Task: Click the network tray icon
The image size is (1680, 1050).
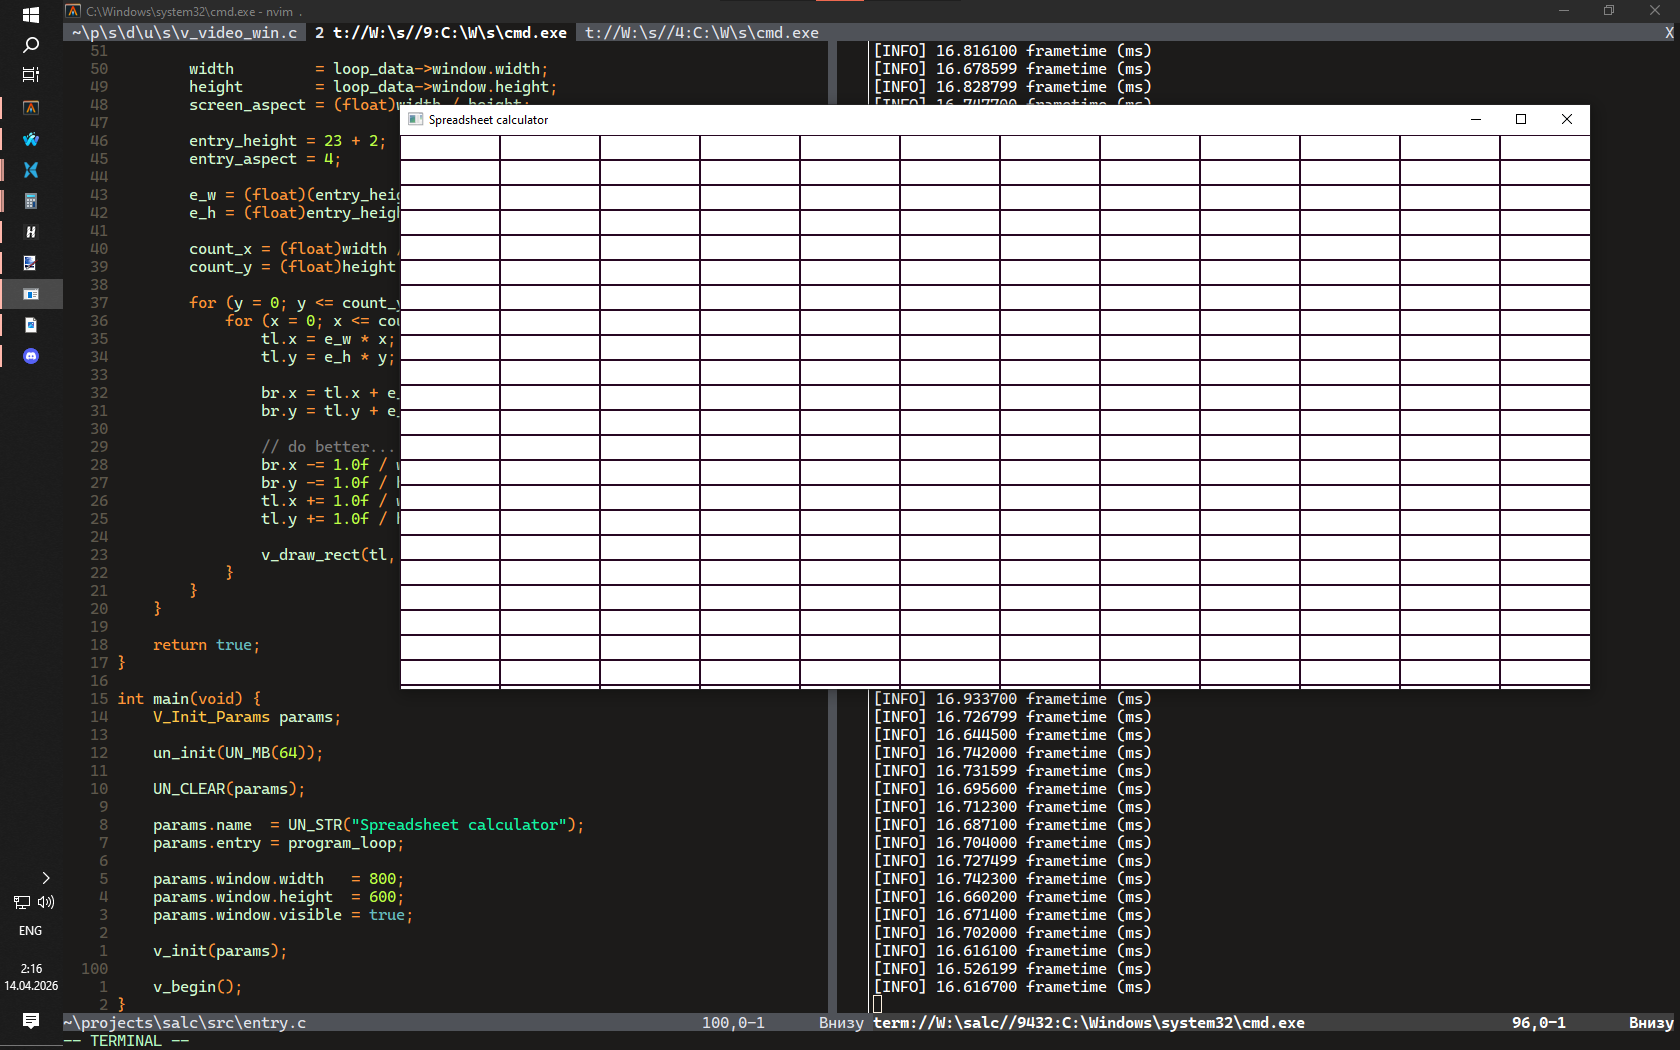Action: point(21,902)
